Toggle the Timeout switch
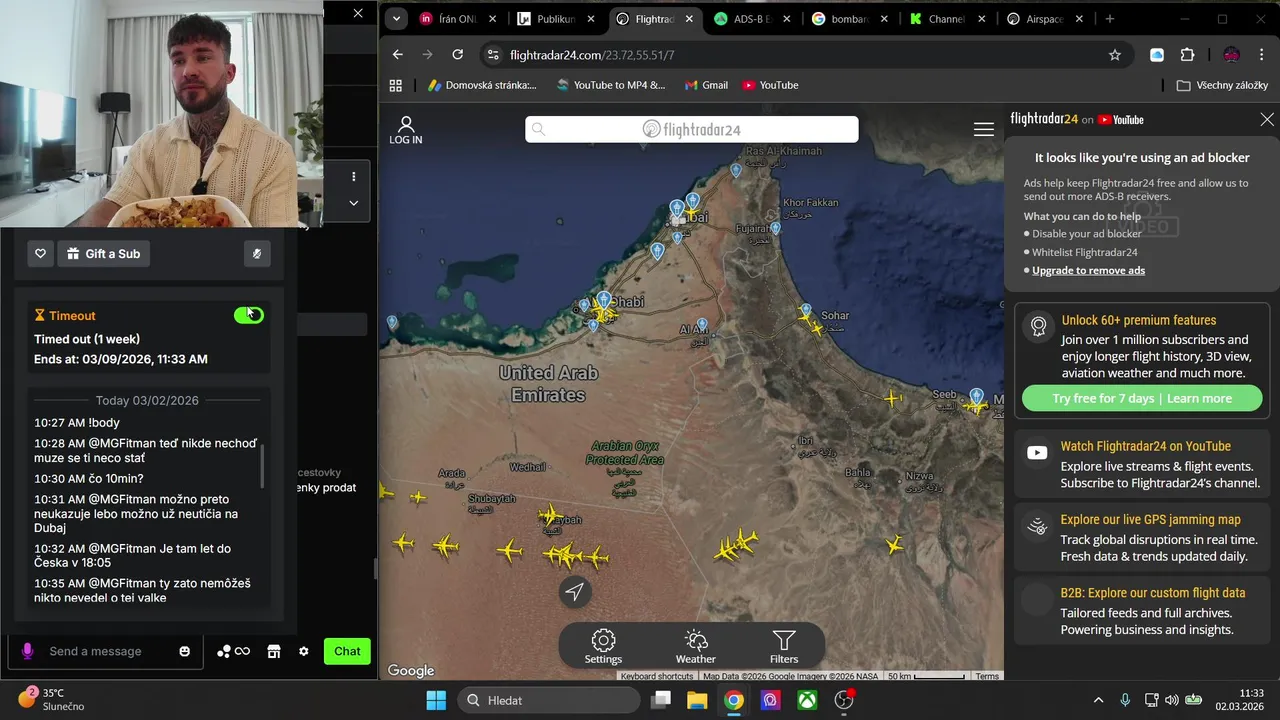1280x720 pixels. 249,315
